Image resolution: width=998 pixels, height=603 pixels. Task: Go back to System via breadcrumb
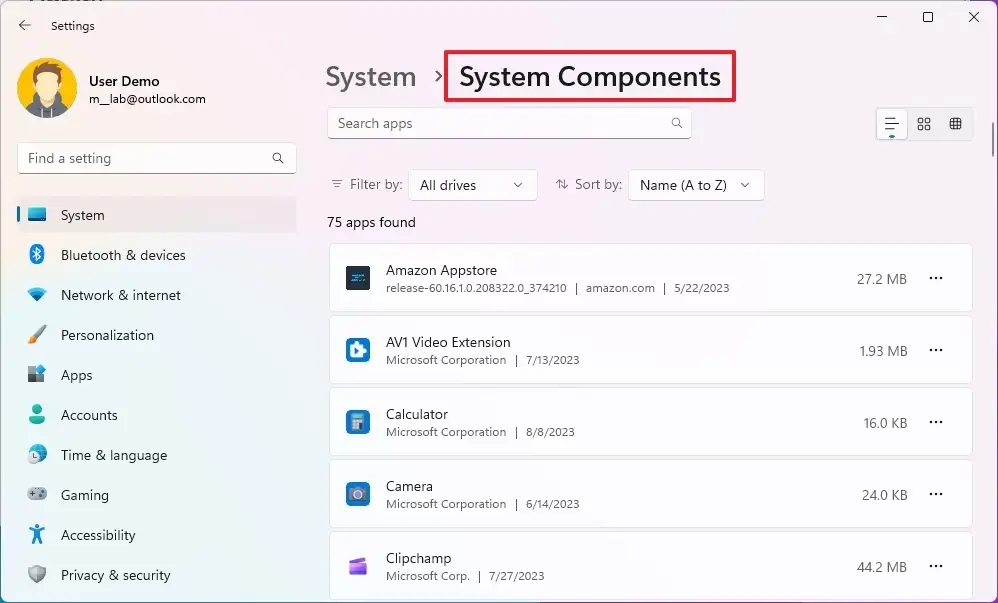point(371,76)
